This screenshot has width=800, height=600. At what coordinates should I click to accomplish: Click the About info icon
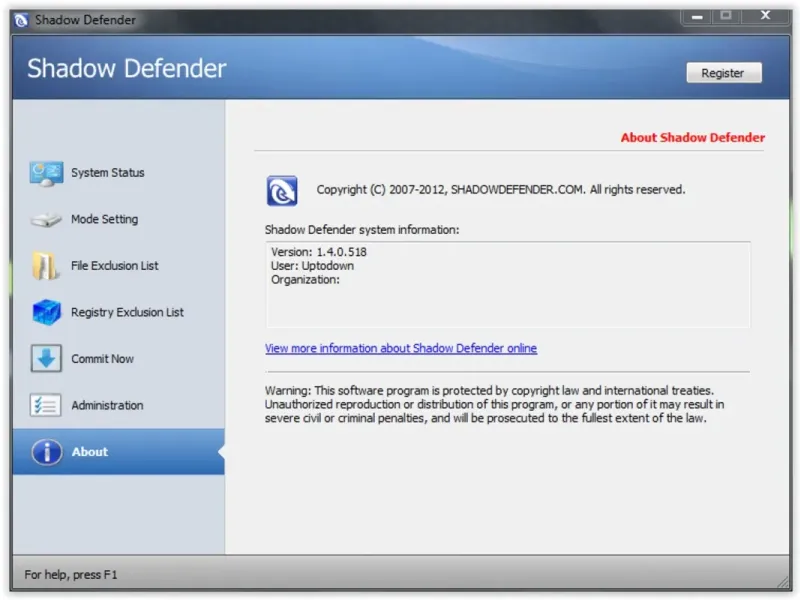coord(46,452)
